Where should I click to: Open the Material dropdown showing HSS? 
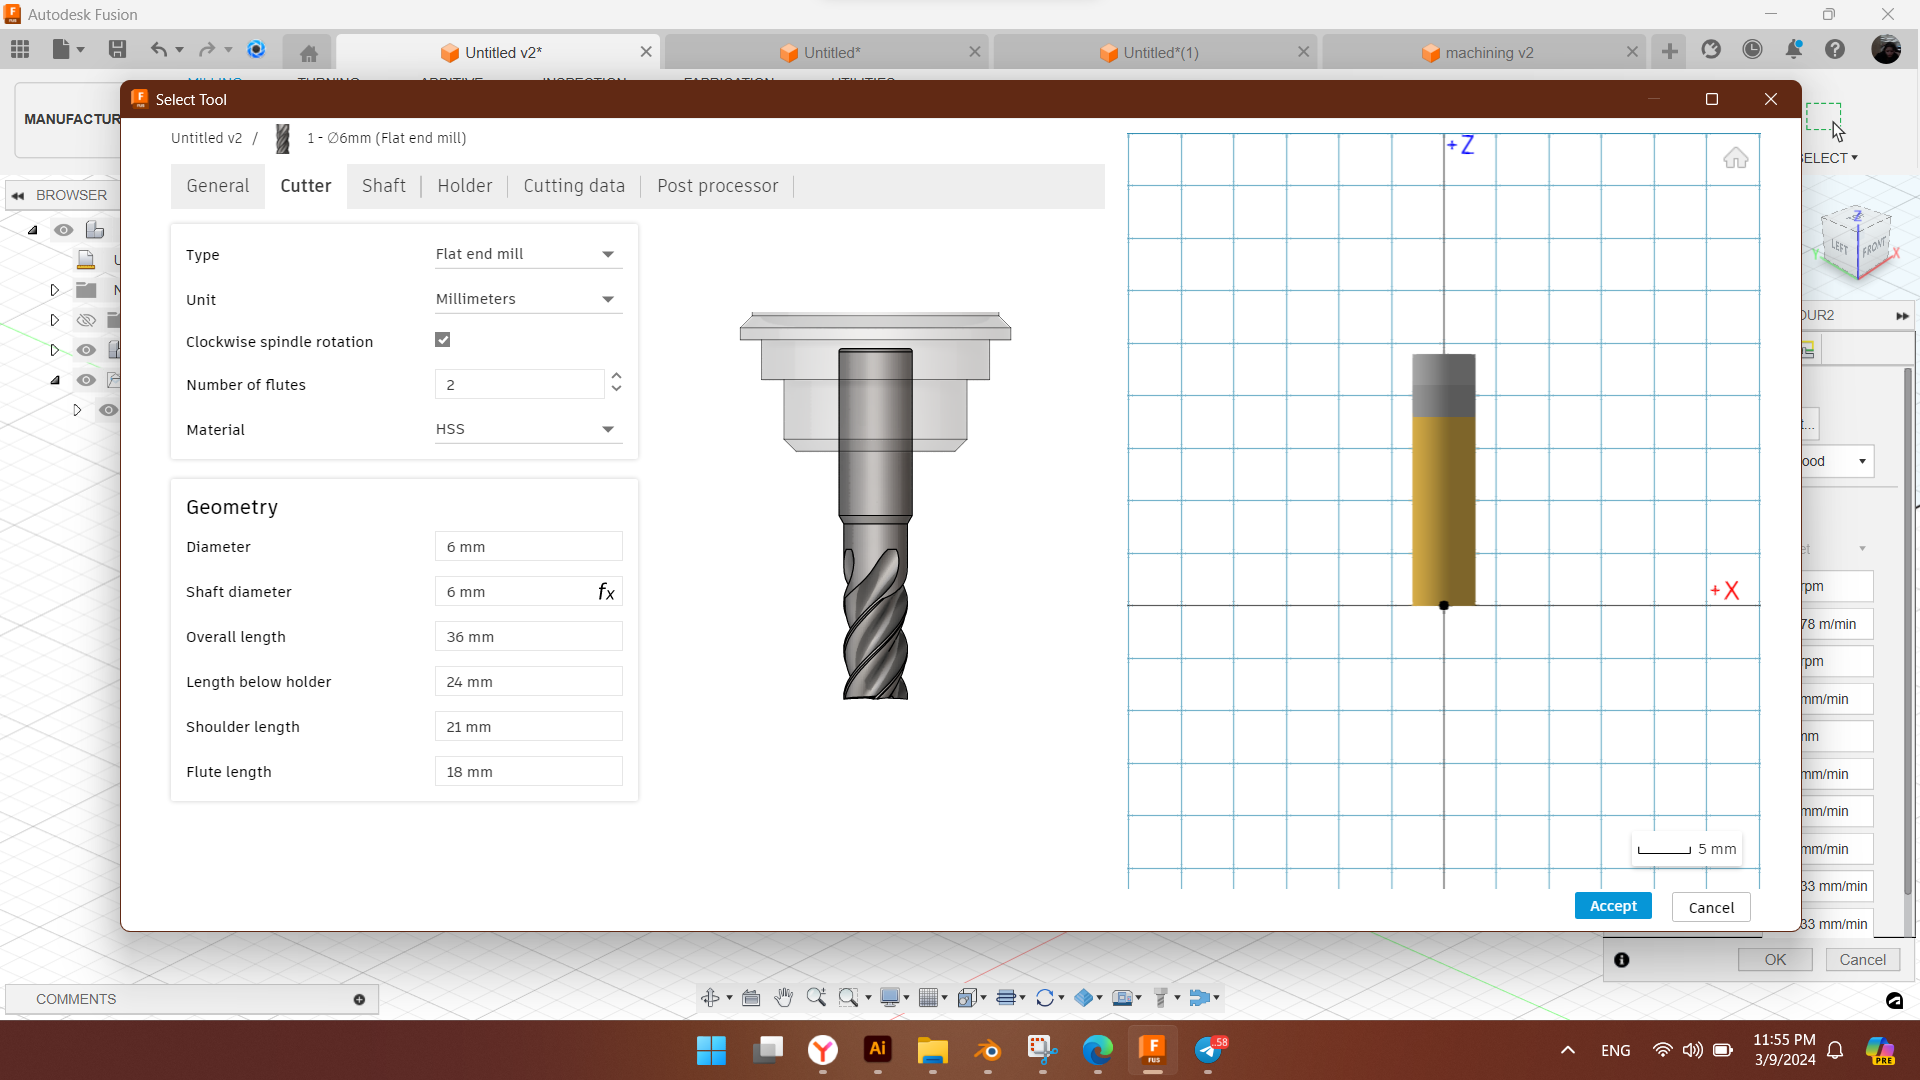pyautogui.click(x=528, y=429)
